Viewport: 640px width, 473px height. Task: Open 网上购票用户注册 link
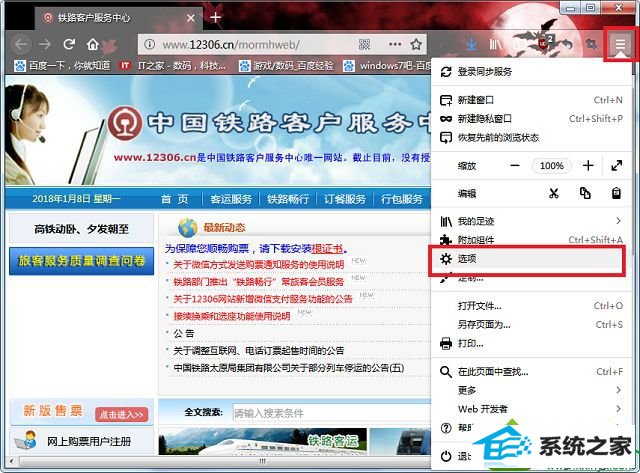coord(89,441)
